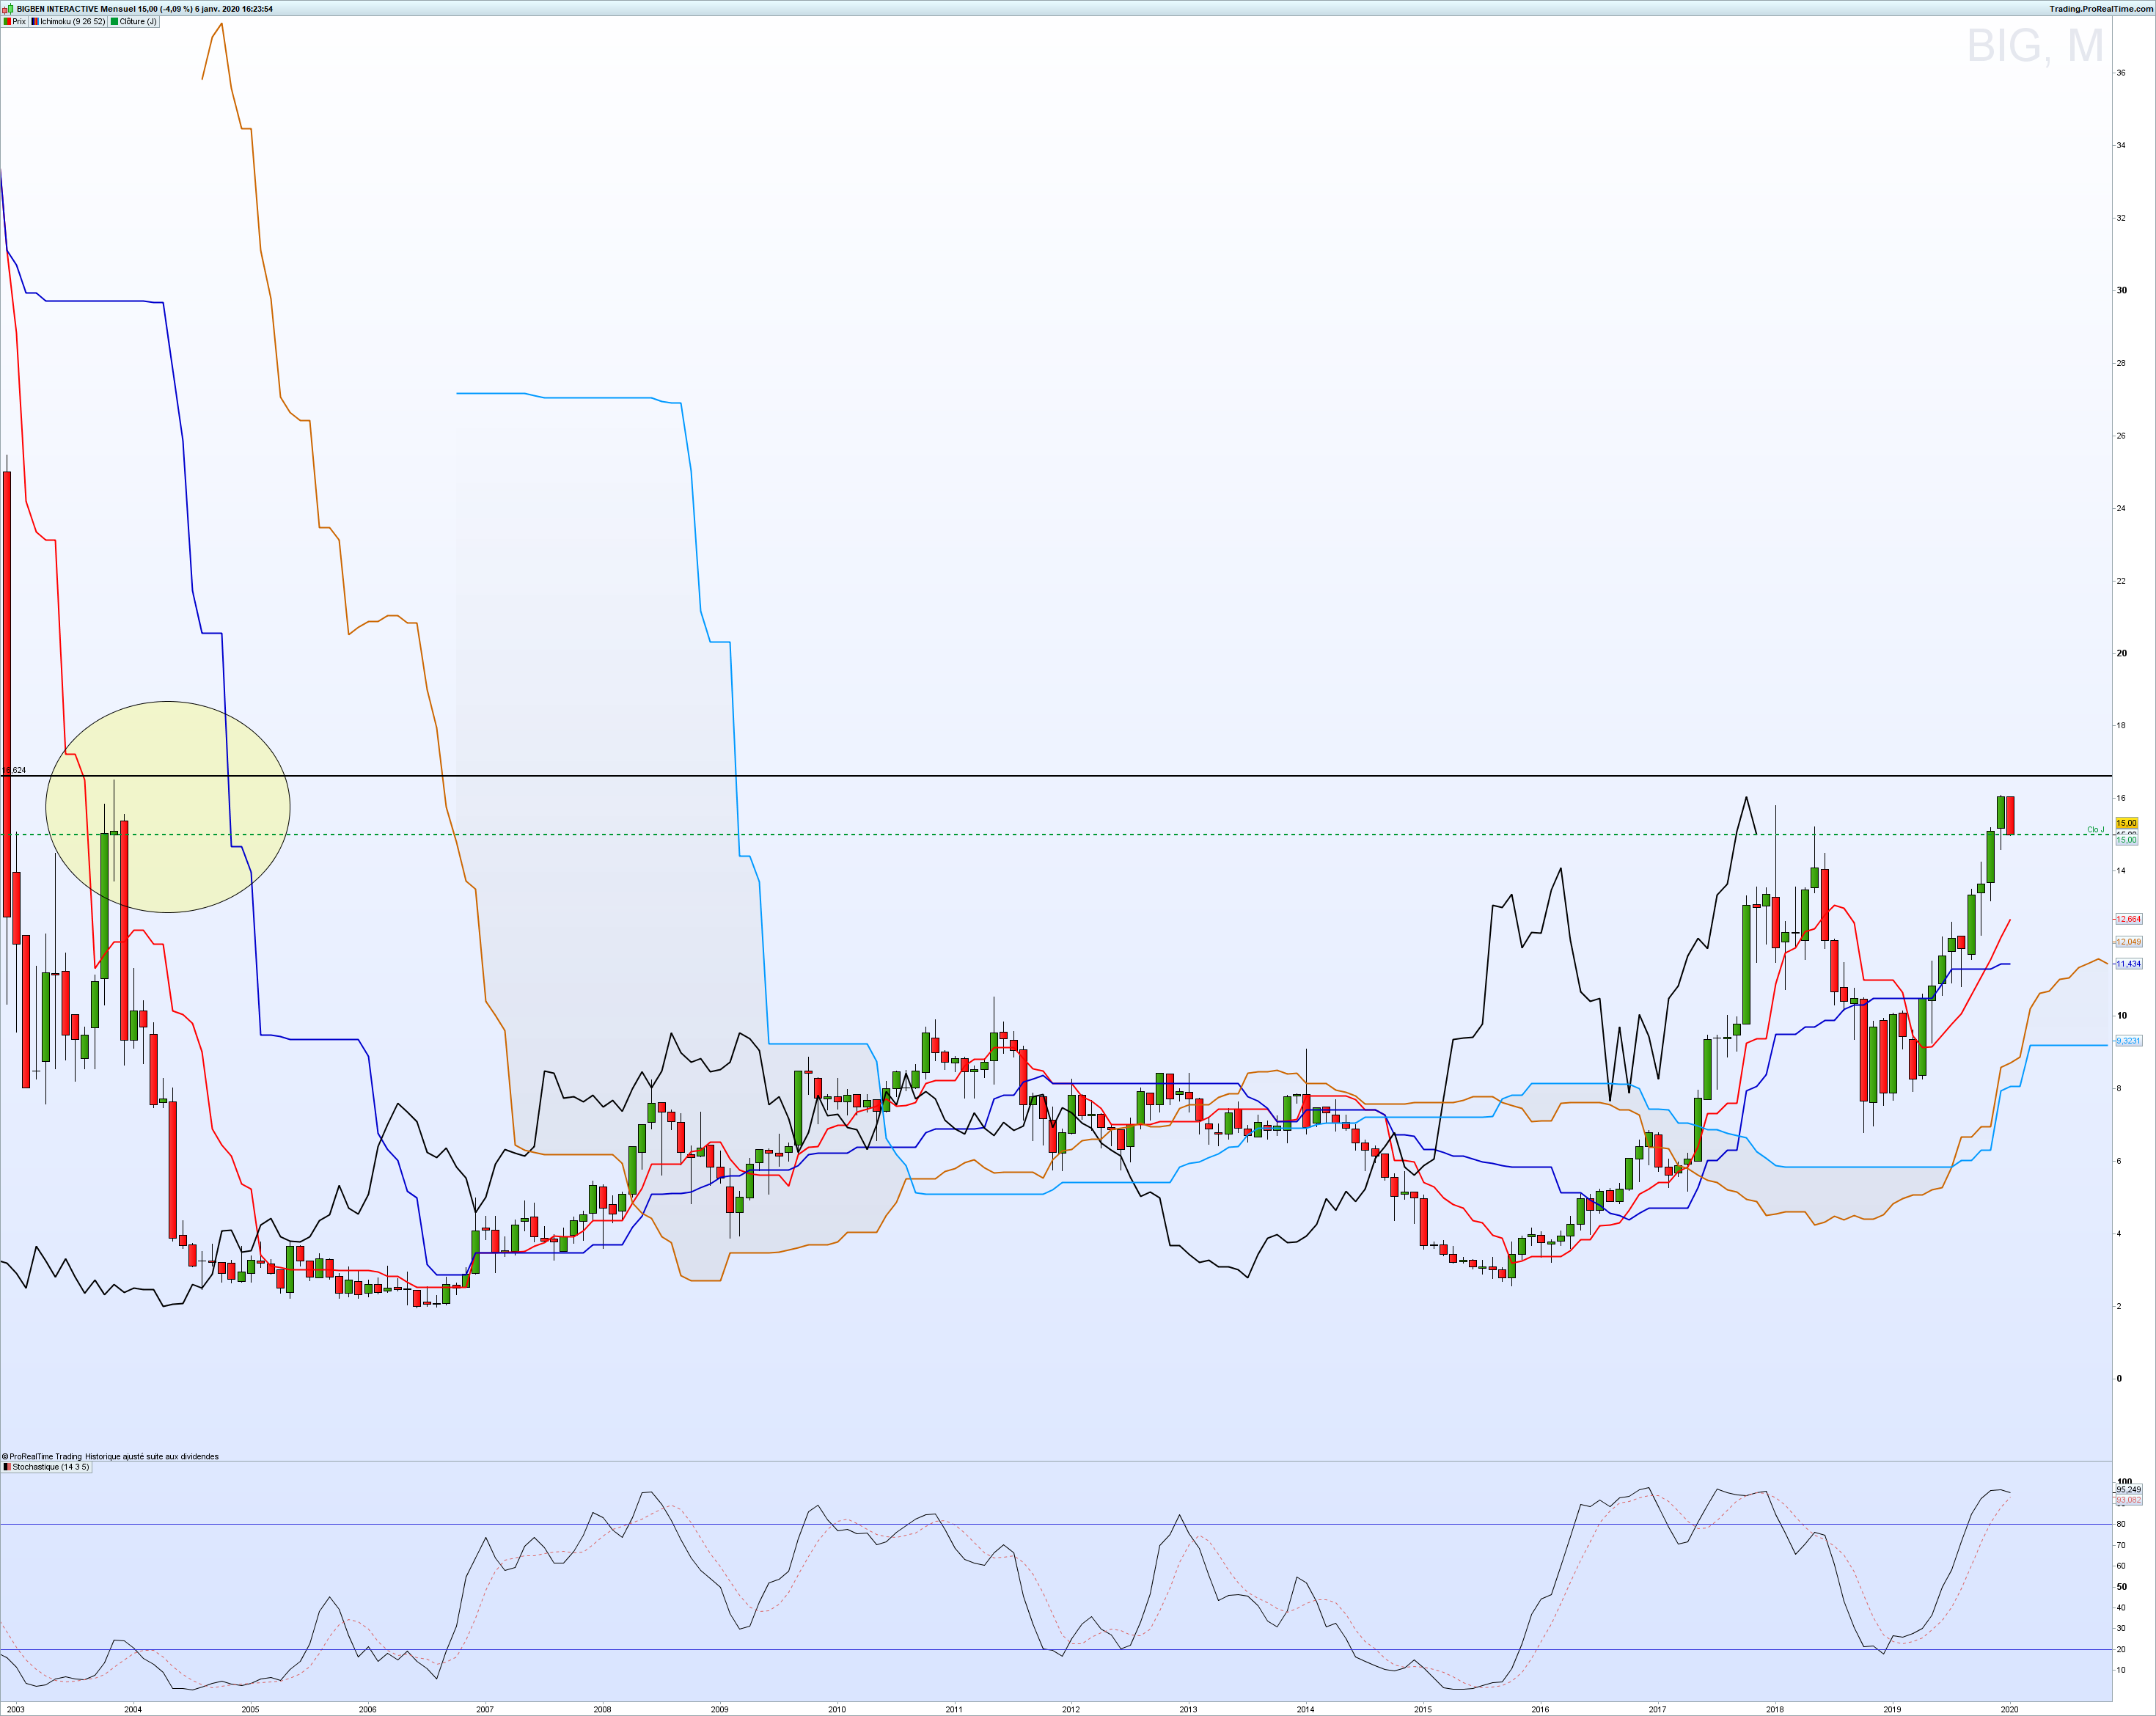Click the red-green Prix color icon
The image size is (2156, 1716).
pyautogui.click(x=8, y=21)
